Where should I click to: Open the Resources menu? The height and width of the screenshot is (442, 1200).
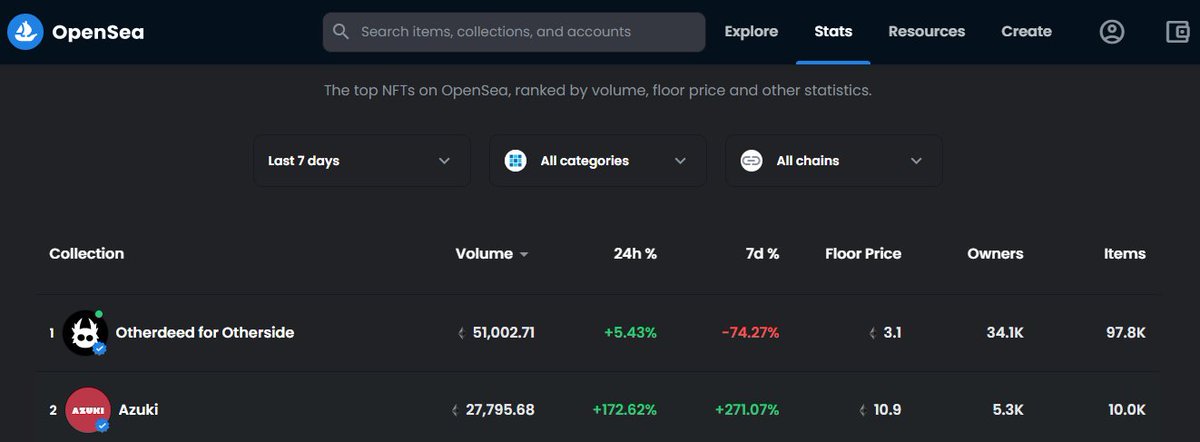(x=927, y=32)
